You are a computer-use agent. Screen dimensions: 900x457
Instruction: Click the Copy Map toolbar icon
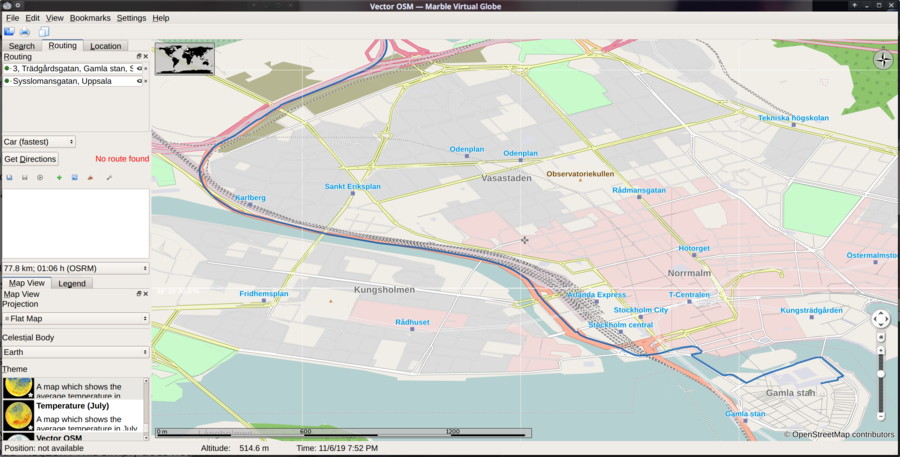[x=44, y=32]
